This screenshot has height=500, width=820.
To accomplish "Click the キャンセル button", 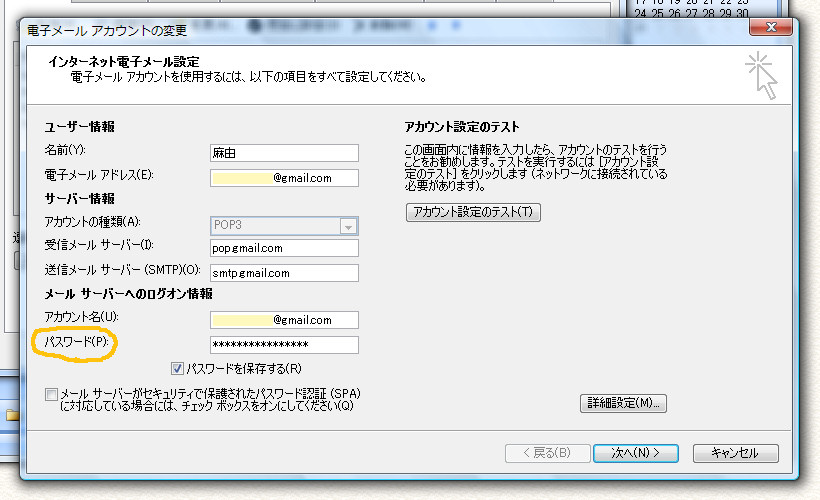I will (735, 453).
